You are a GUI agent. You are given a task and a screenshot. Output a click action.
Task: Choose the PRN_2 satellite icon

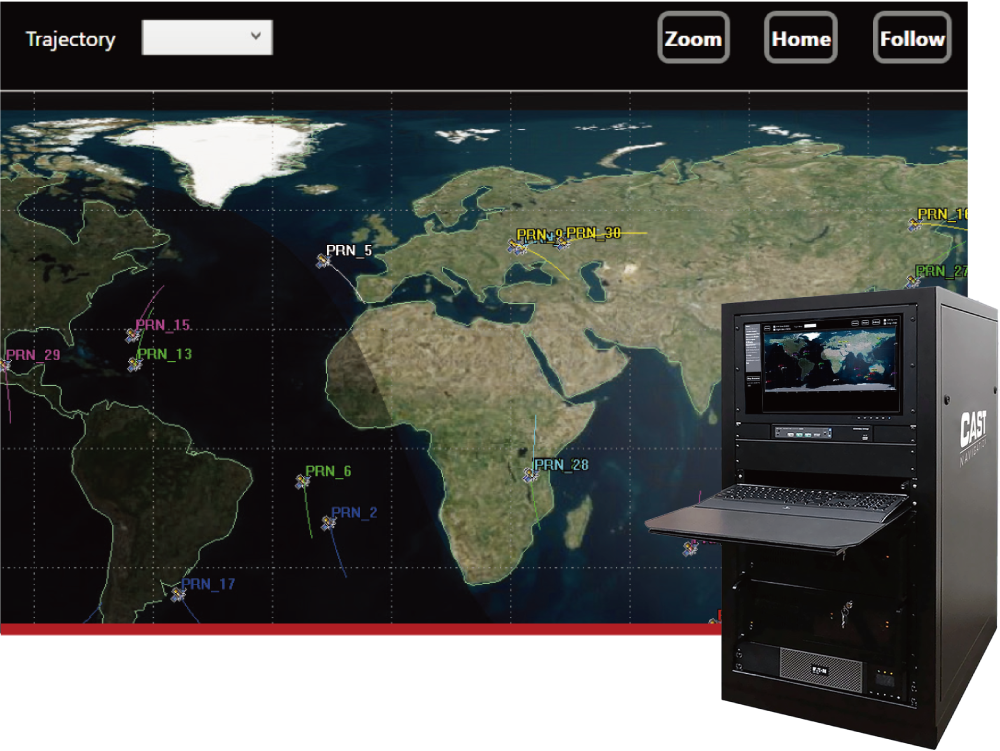328,523
